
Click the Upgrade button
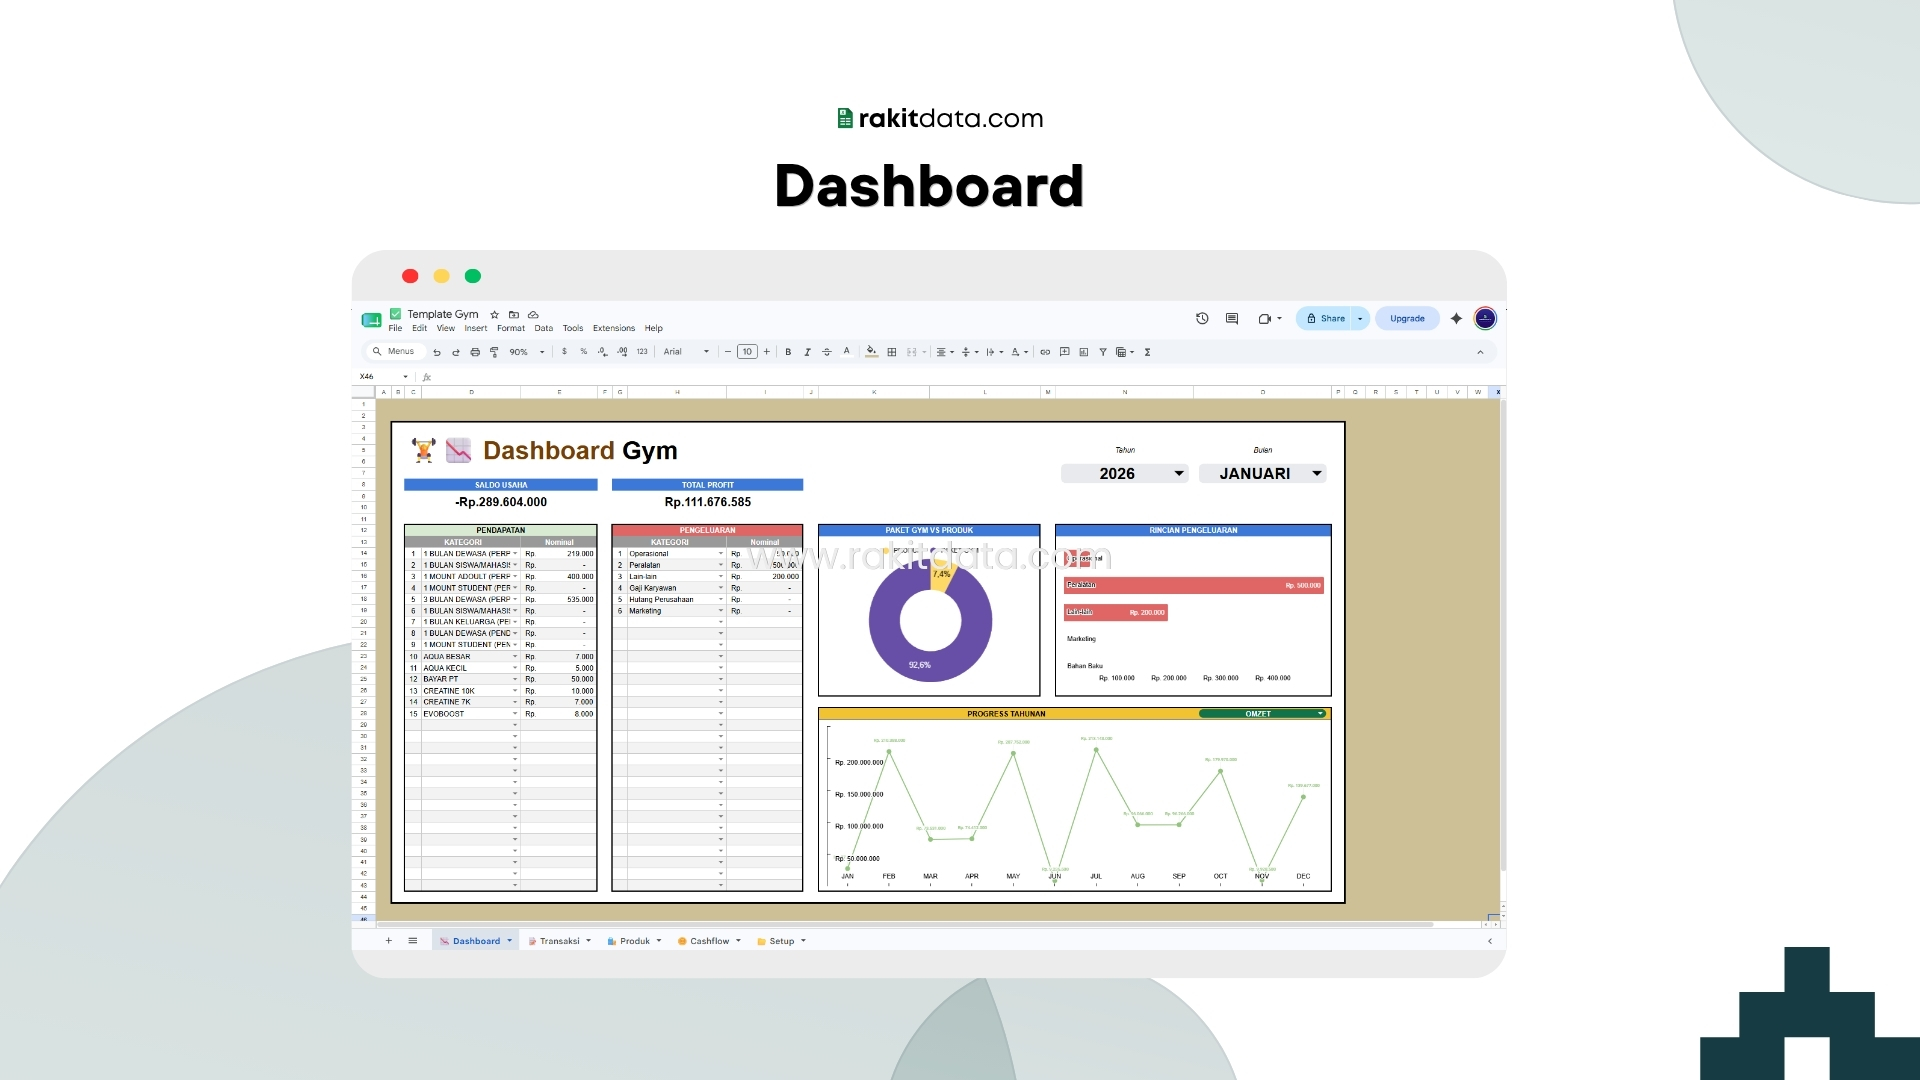point(1407,319)
